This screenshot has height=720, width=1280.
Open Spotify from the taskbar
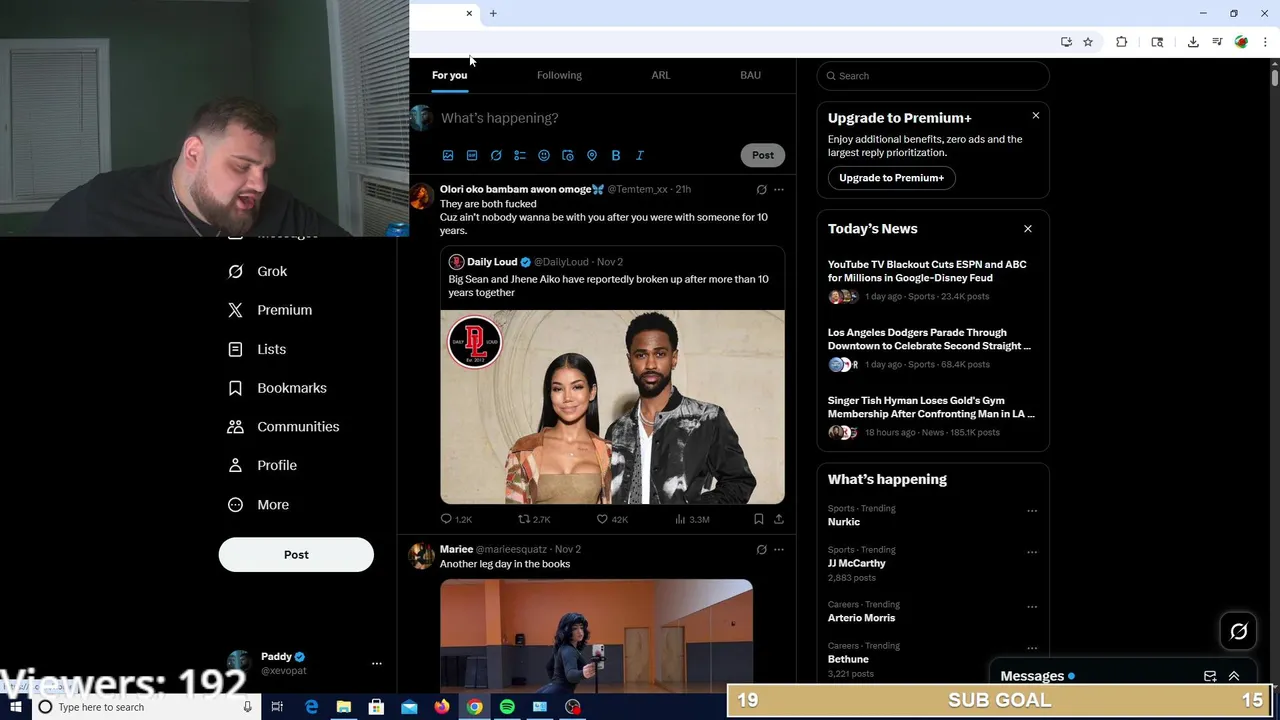[x=507, y=707]
